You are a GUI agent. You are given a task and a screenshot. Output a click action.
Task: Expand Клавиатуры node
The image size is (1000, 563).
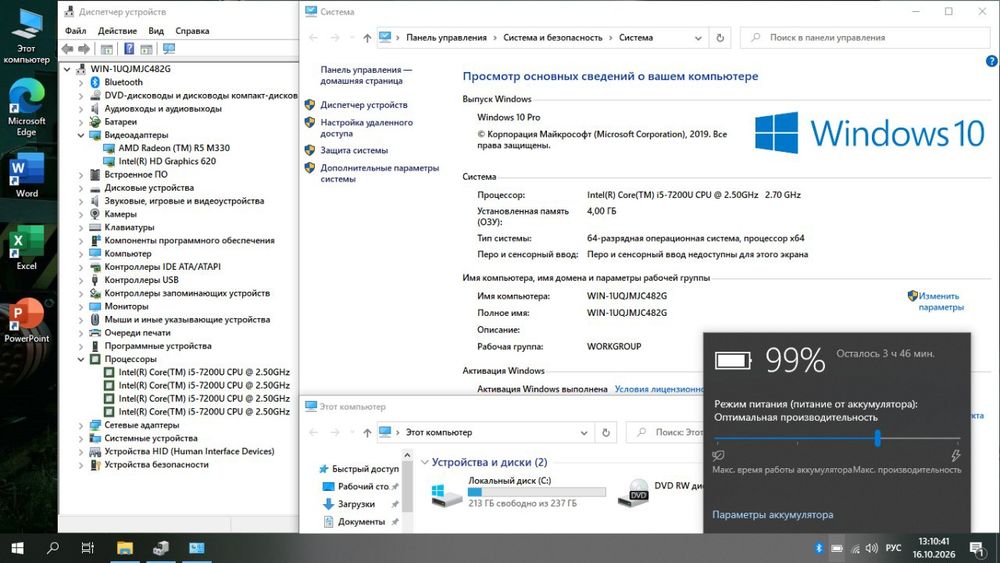click(x=80, y=228)
